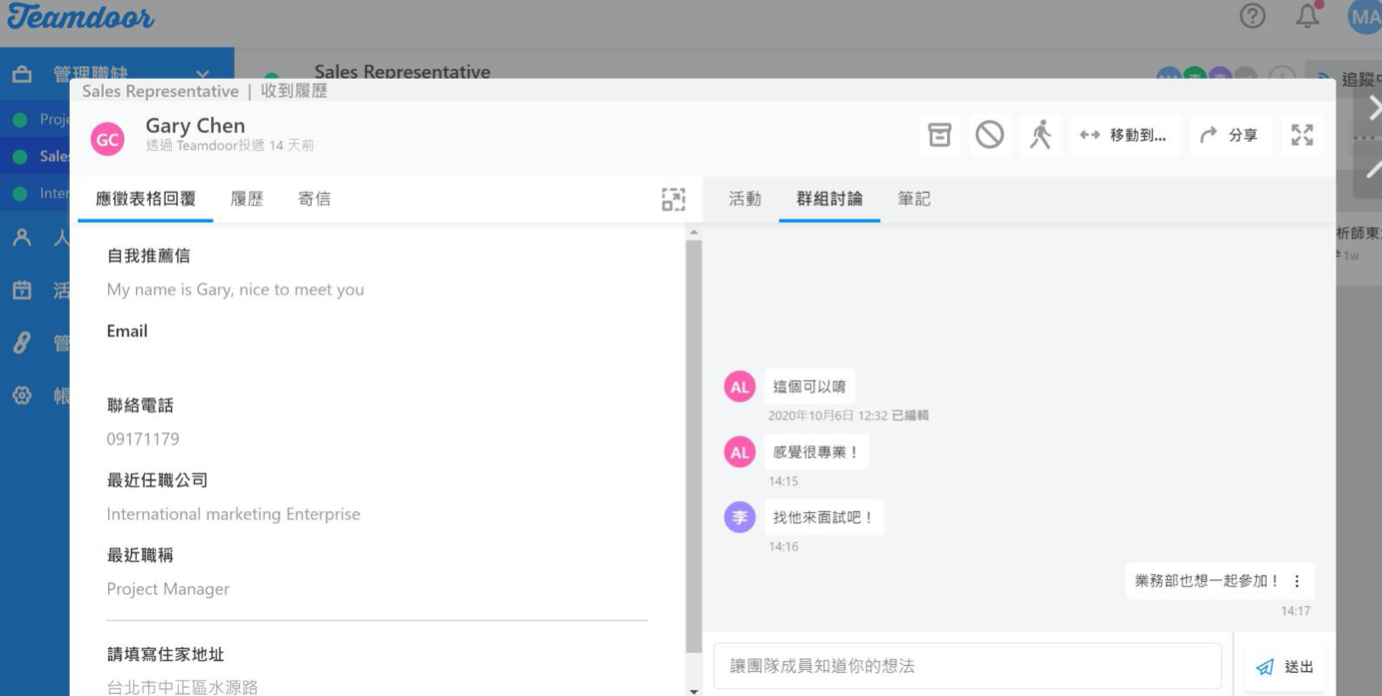The width and height of the screenshot is (1382, 696).
Task: Click the Teamdoor logo
Action: 80,17
